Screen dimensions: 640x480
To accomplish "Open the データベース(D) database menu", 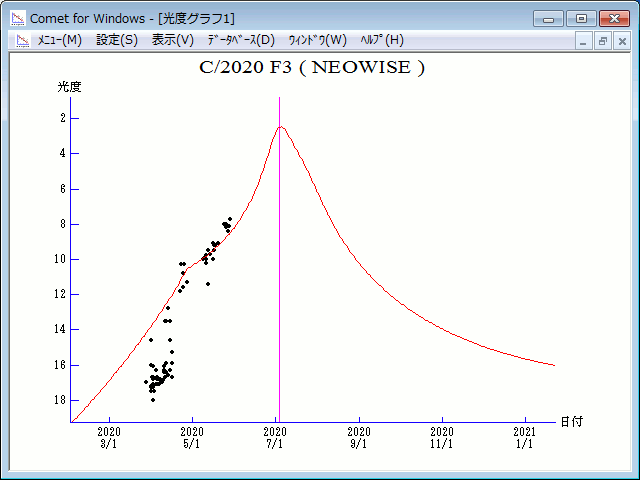I will pos(240,40).
